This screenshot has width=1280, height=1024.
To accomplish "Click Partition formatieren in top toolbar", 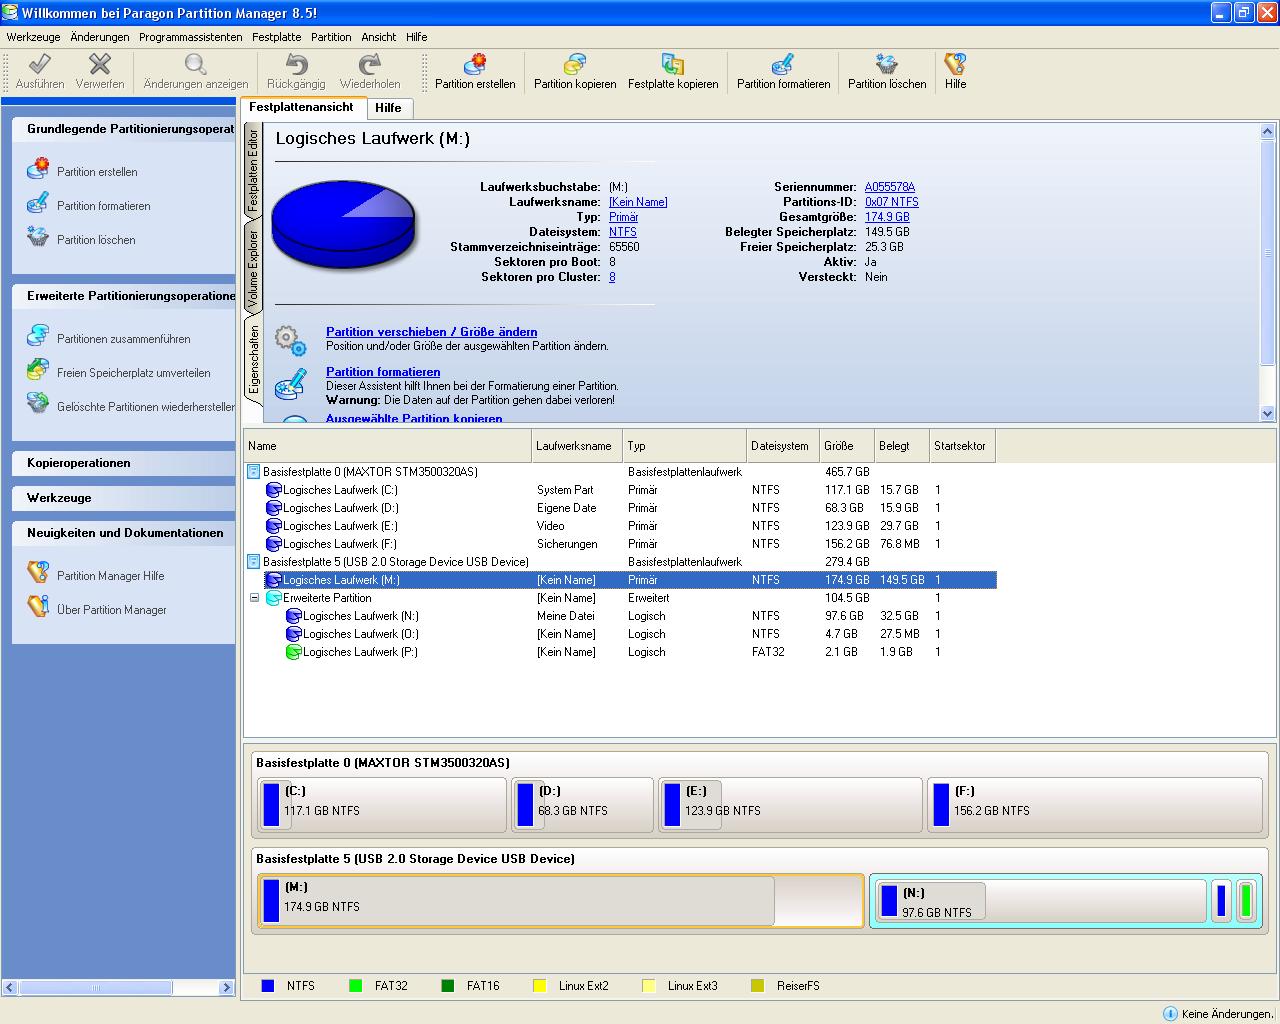I will 783,72.
